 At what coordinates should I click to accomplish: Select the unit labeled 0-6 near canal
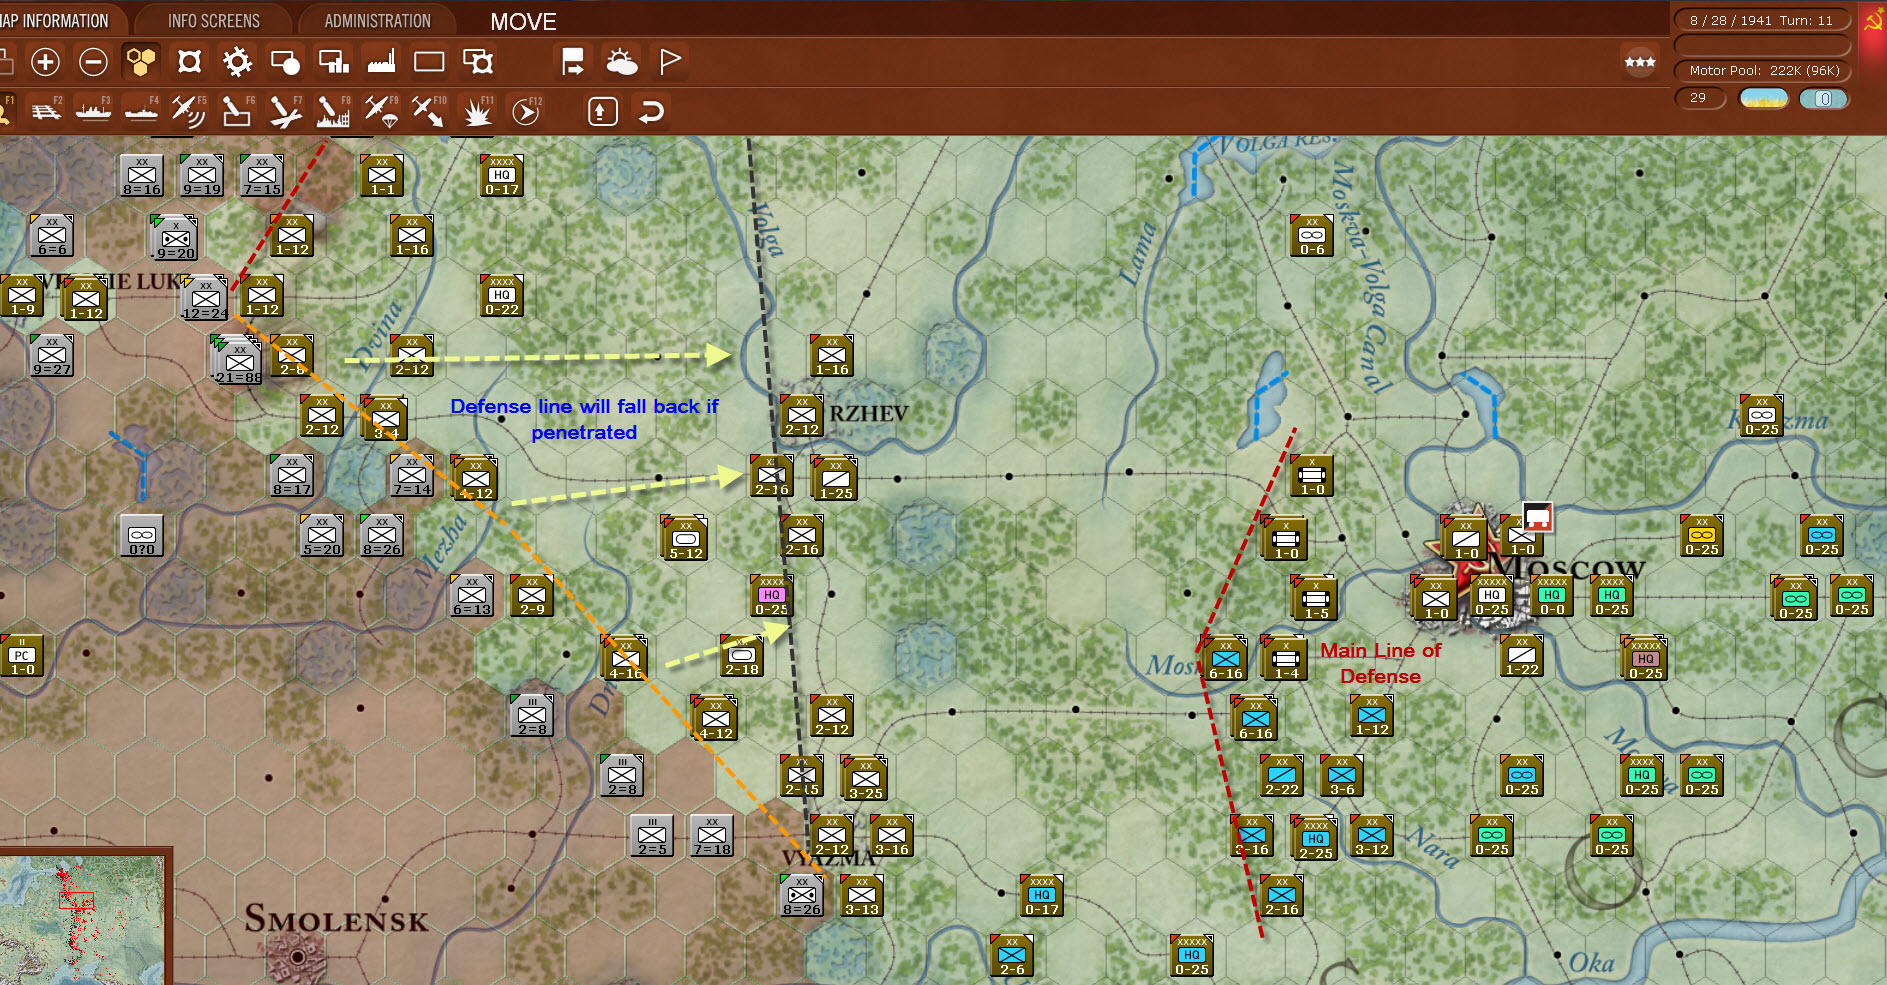point(1312,236)
